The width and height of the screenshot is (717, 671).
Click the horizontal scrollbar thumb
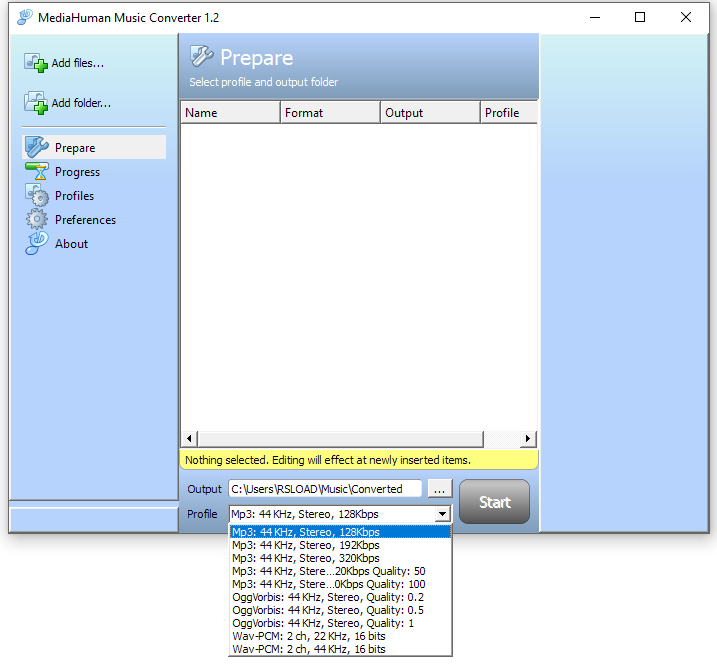pyautogui.click(x=341, y=439)
